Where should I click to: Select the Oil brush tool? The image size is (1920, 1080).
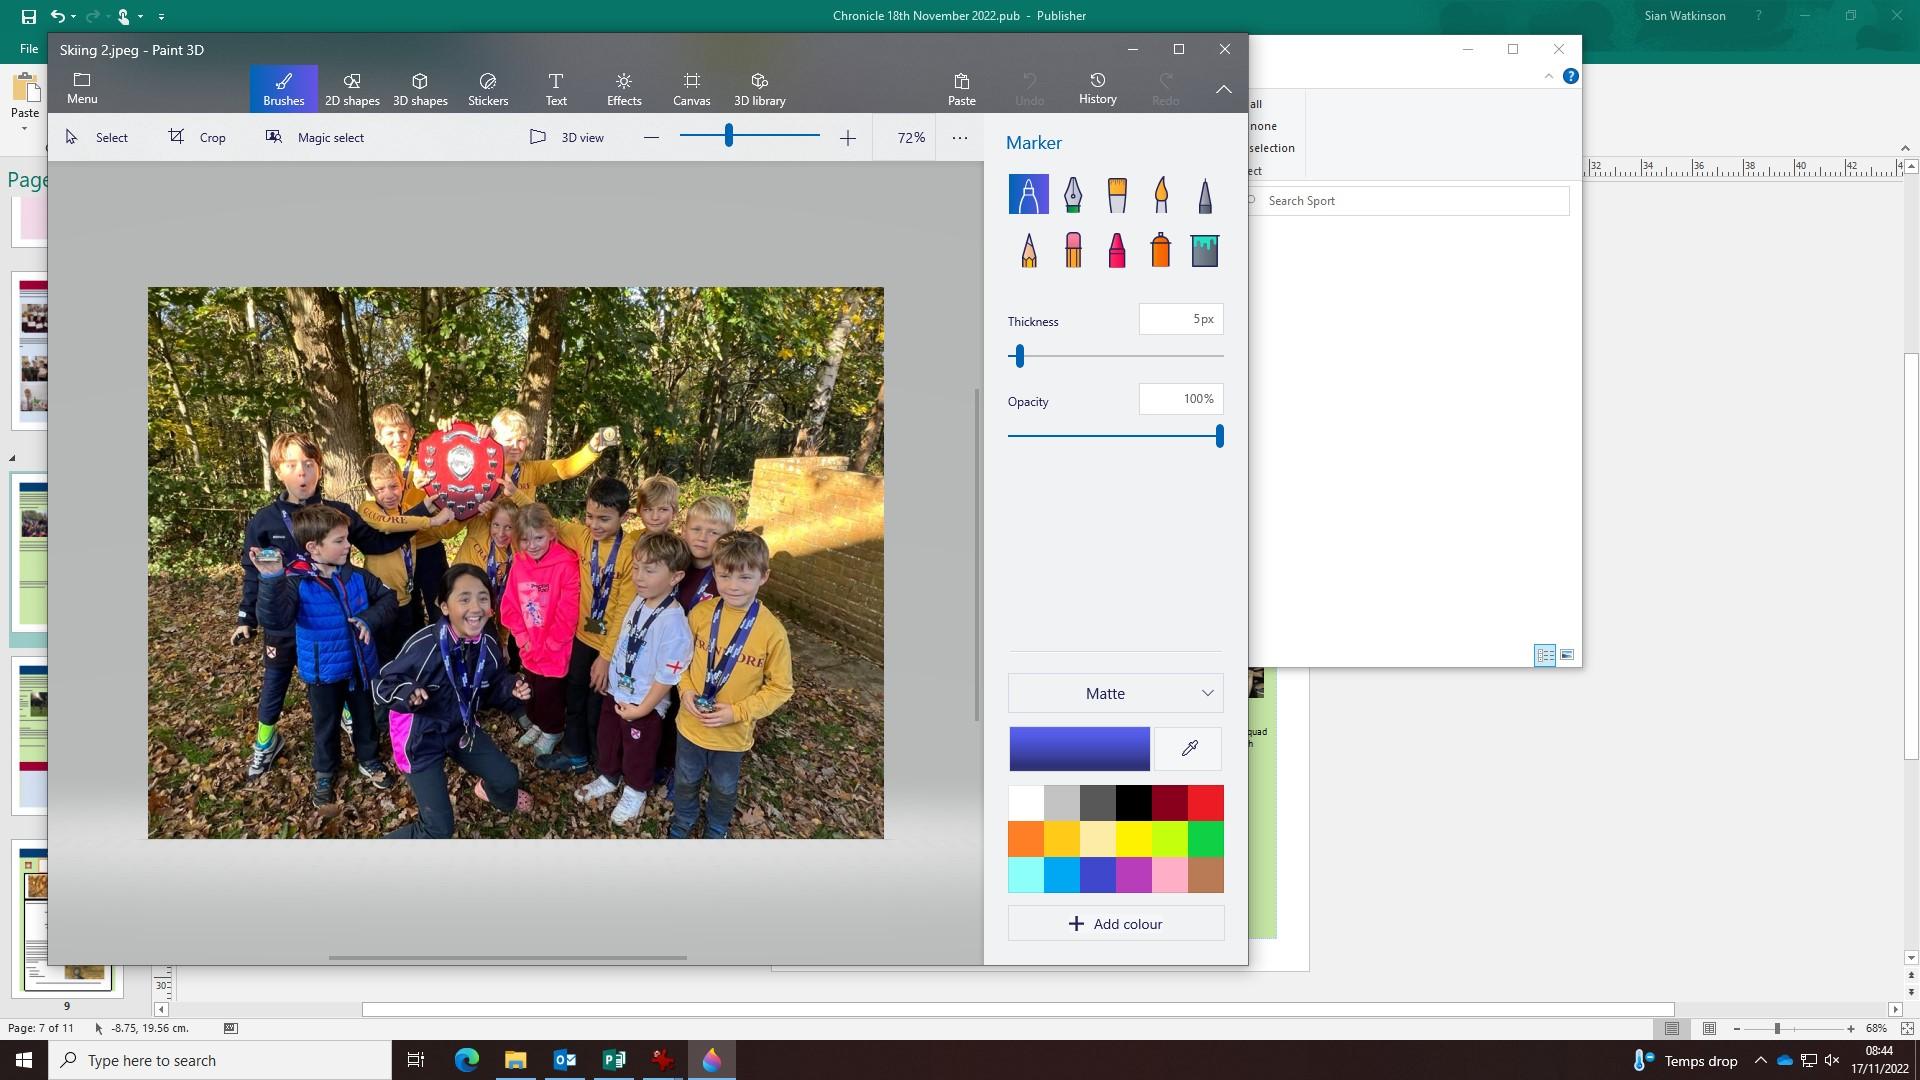[1117, 195]
